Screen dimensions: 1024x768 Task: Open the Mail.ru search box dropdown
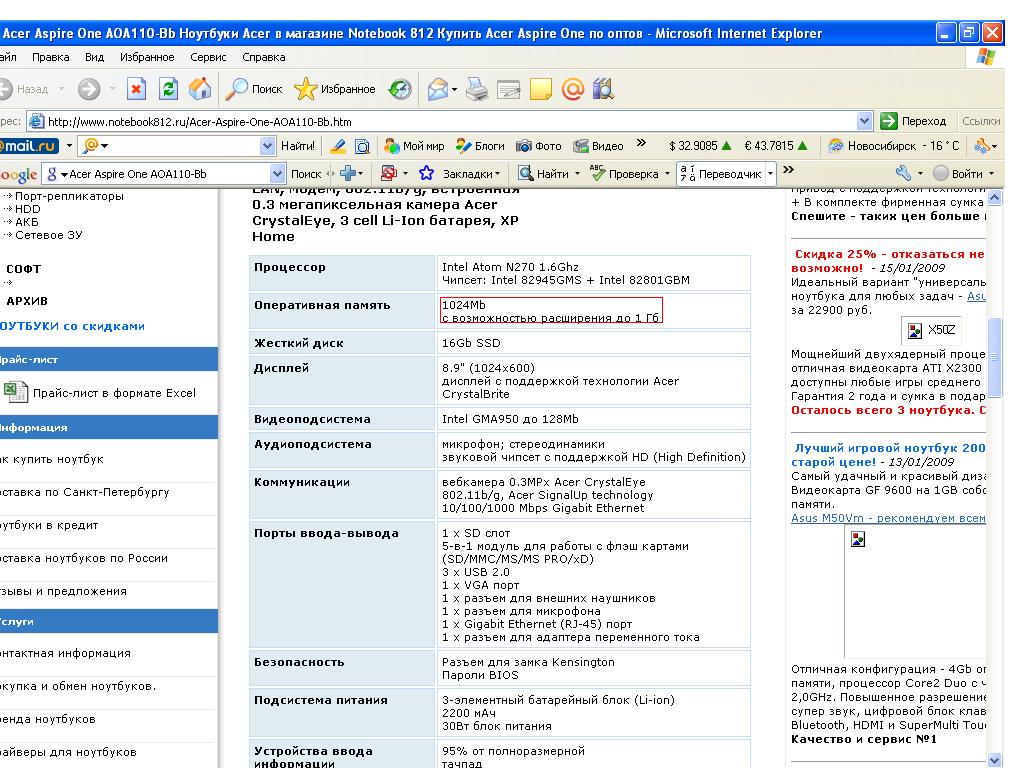point(267,146)
